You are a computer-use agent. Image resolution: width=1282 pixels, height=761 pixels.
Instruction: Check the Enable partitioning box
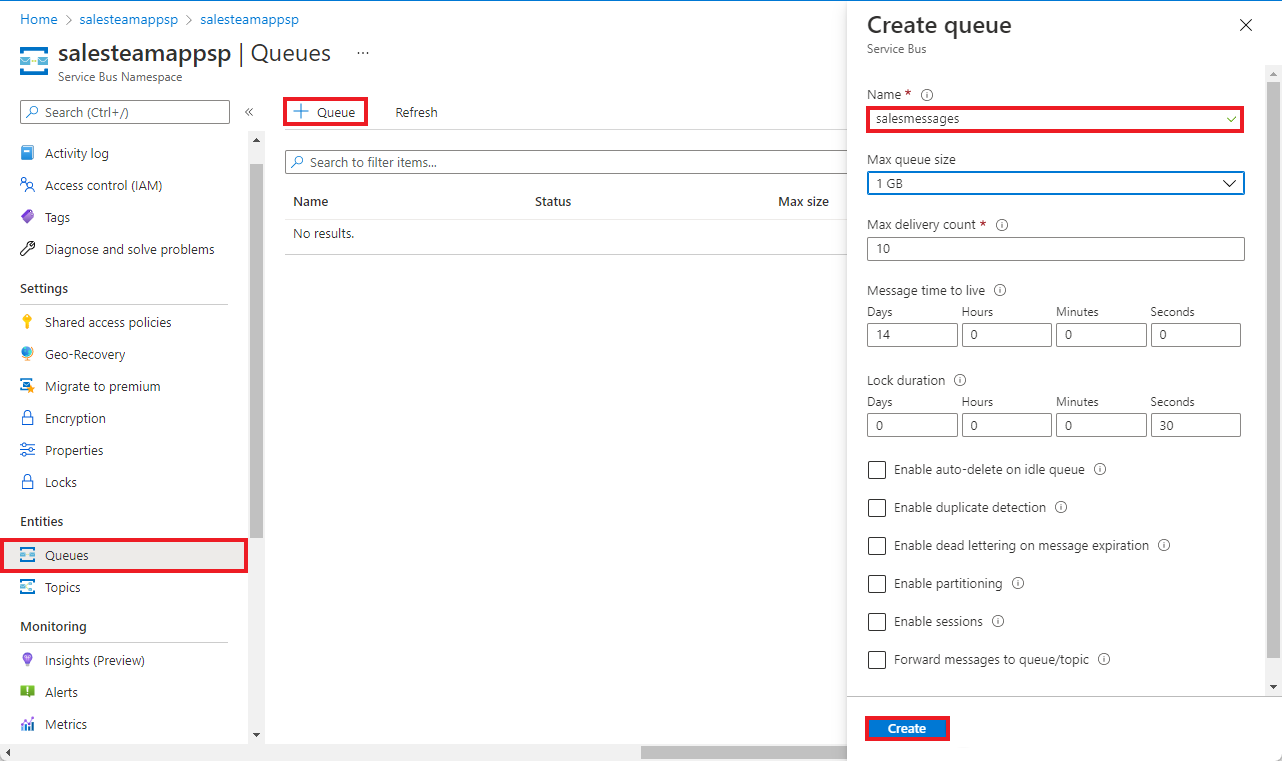pyautogui.click(x=877, y=584)
